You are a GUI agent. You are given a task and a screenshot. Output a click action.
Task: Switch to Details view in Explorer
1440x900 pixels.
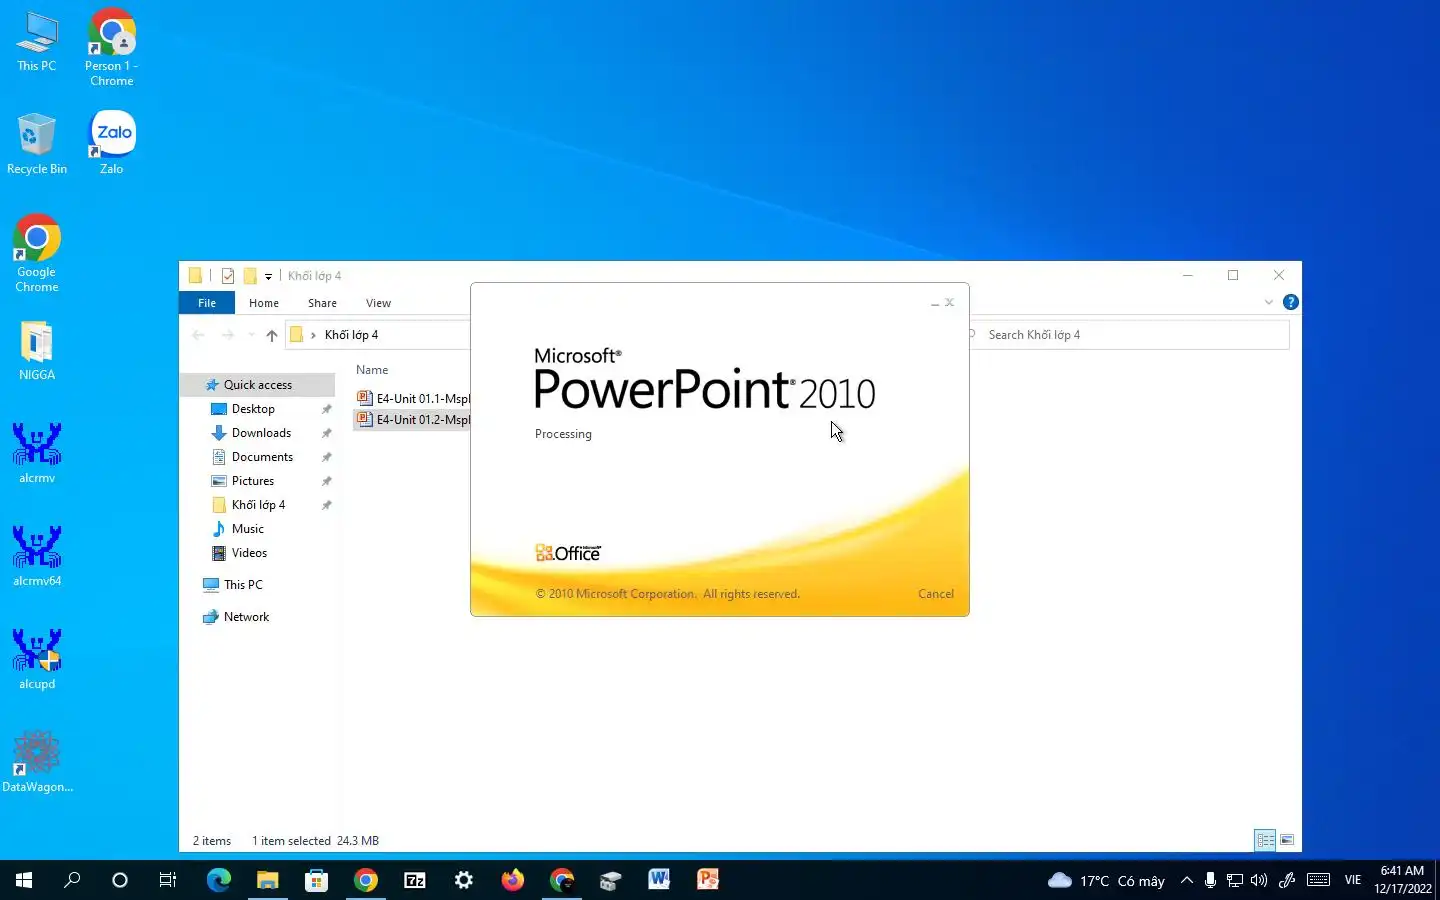[x=1265, y=840]
